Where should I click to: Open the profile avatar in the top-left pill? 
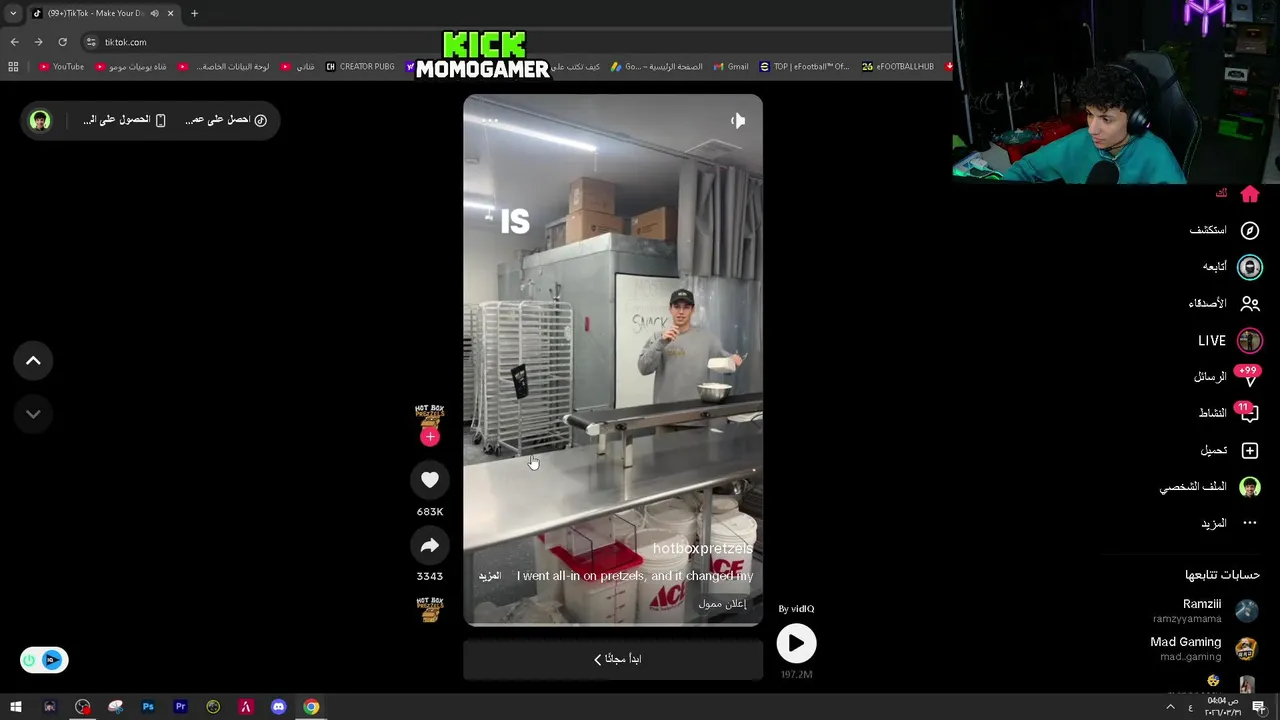pos(40,120)
